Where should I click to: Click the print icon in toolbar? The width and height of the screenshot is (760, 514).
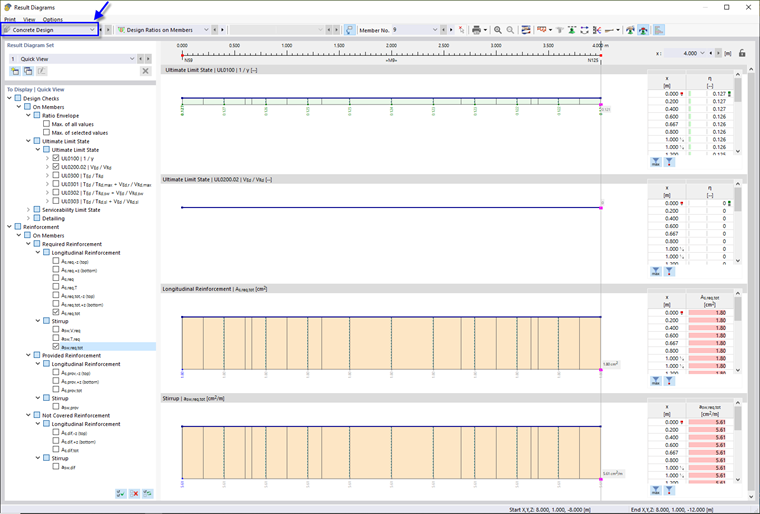(x=476, y=30)
